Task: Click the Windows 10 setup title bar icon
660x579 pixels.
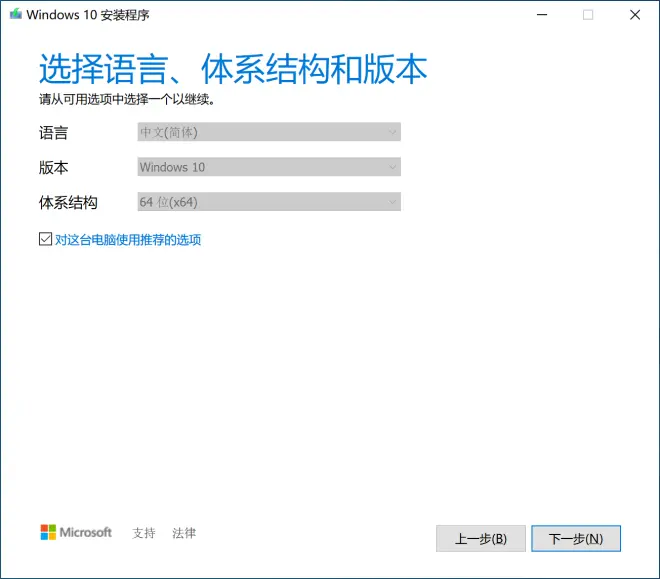Action: [16, 14]
